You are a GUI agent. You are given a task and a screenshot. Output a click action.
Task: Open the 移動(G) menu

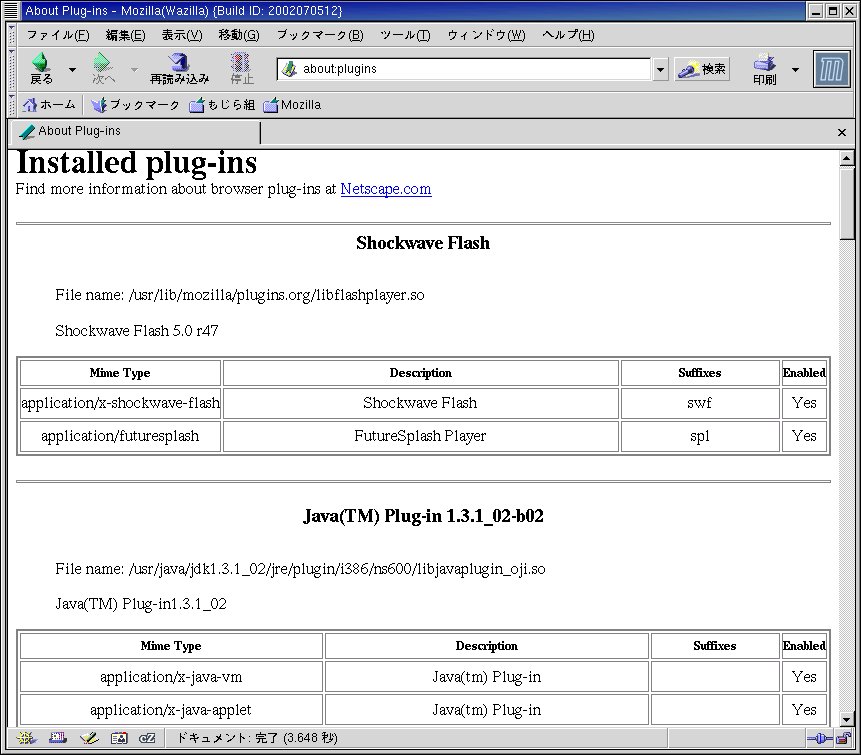pyautogui.click(x=239, y=35)
